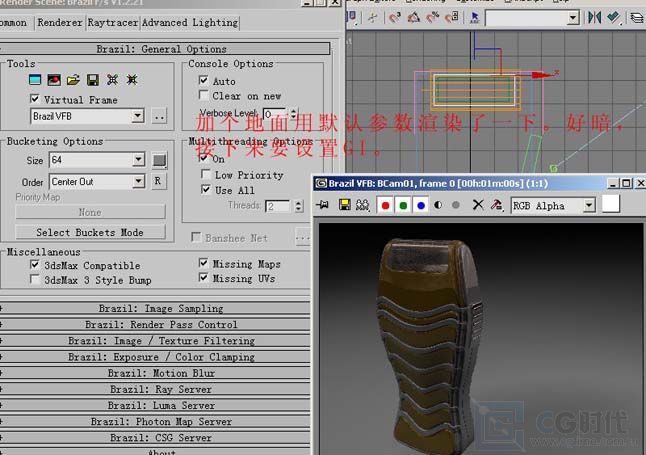
Task: Enable 3dsMax 3 Style Bump checkbox
Action: click(x=35, y=279)
